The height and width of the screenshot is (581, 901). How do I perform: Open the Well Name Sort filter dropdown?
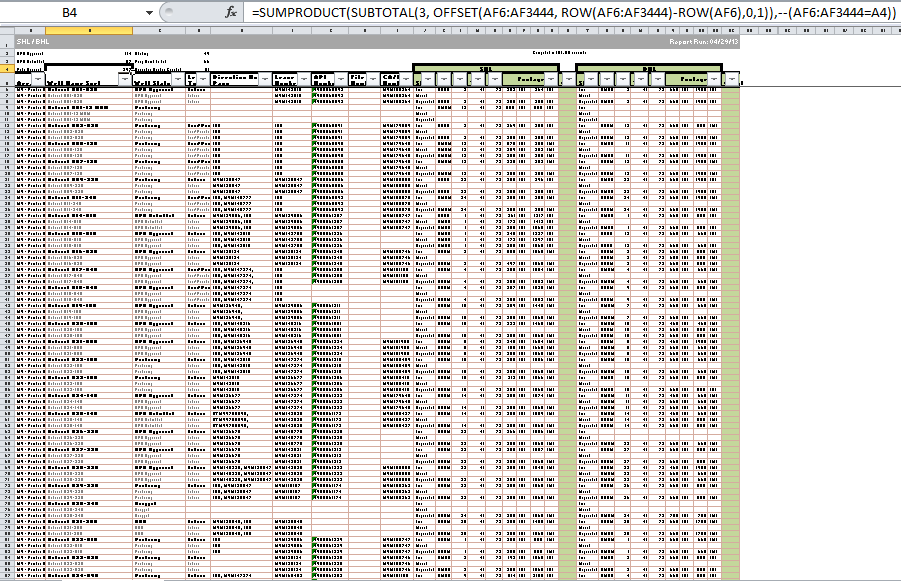(x=125, y=79)
